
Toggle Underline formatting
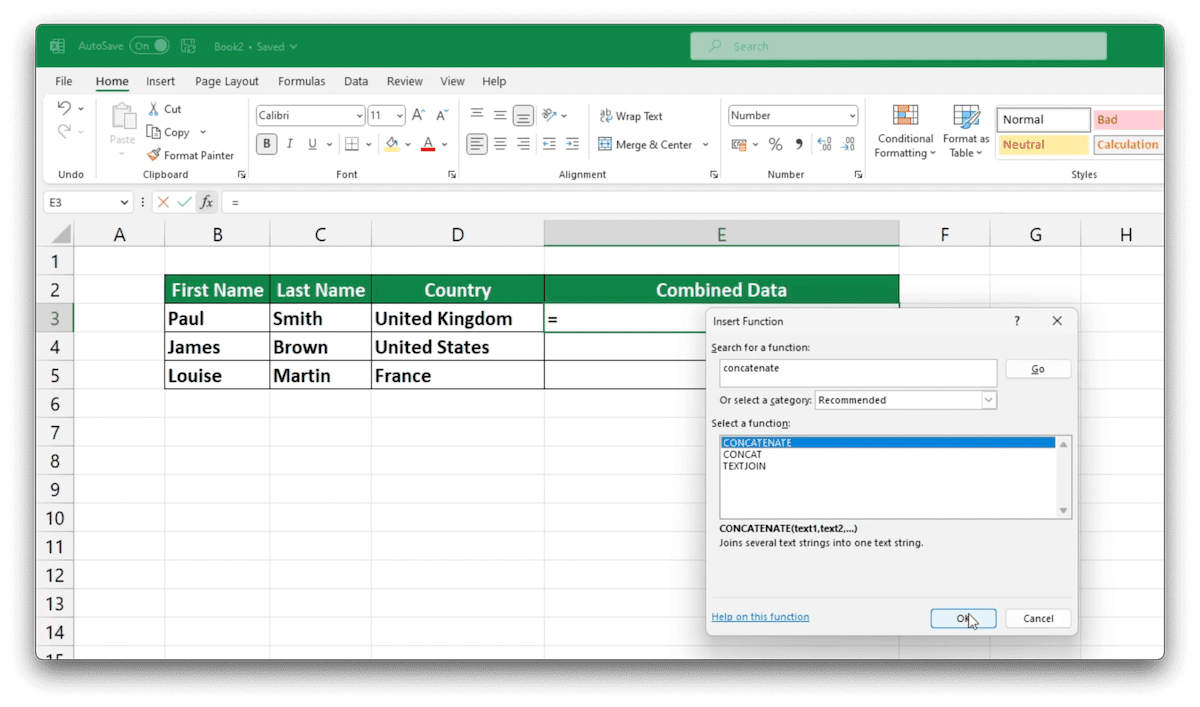pos(313,144)
